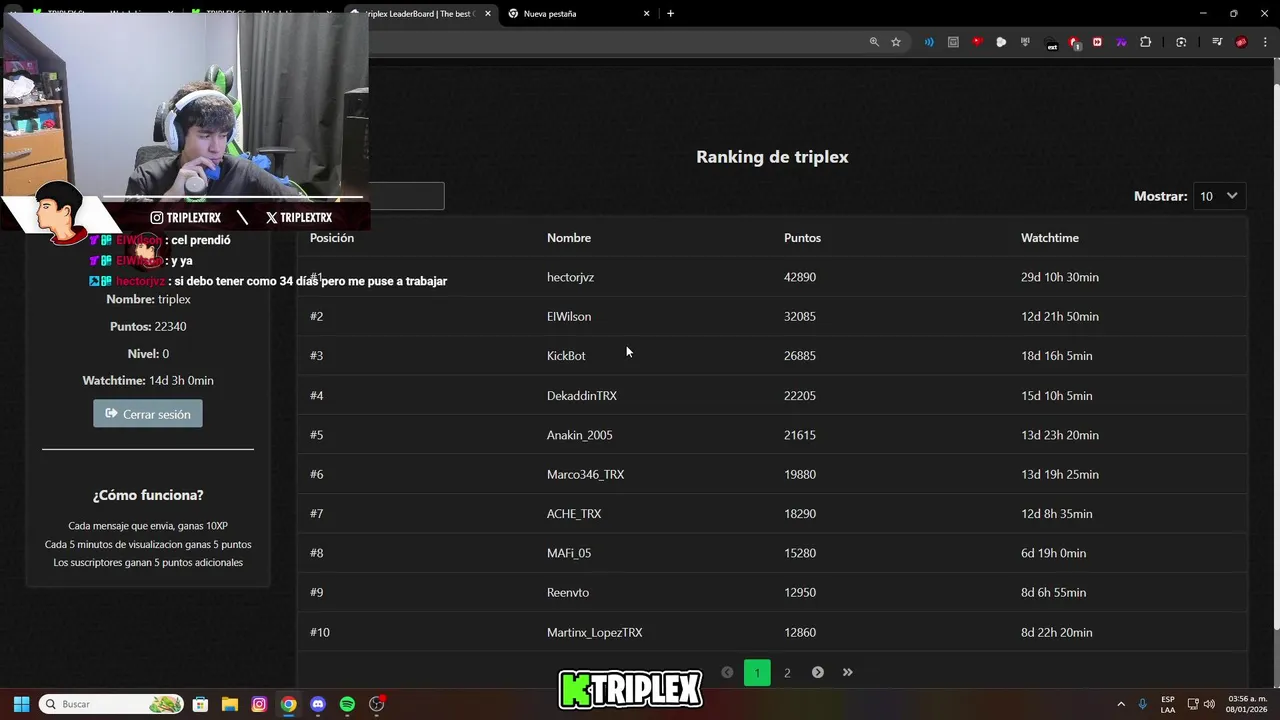Open the volume control in system tray
Image resolution: width=1280 pixels, height=720 pixels.
coord(1209,704)
